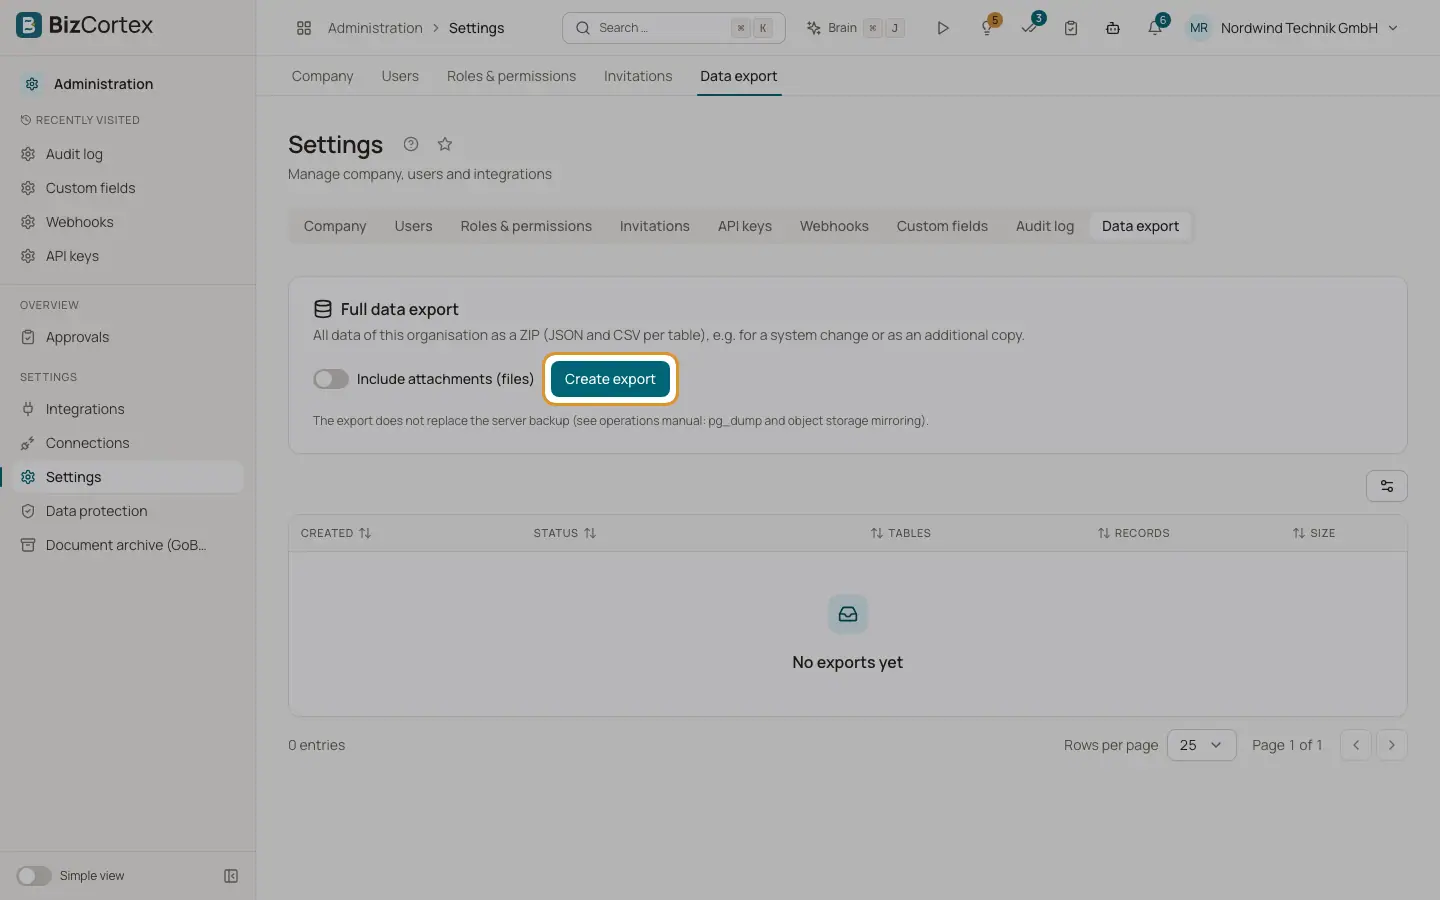The image size is (1440, 900).
Task: Open the apps grid icon beside Administration breadcrumb
Action: click(x=304, y=28)
